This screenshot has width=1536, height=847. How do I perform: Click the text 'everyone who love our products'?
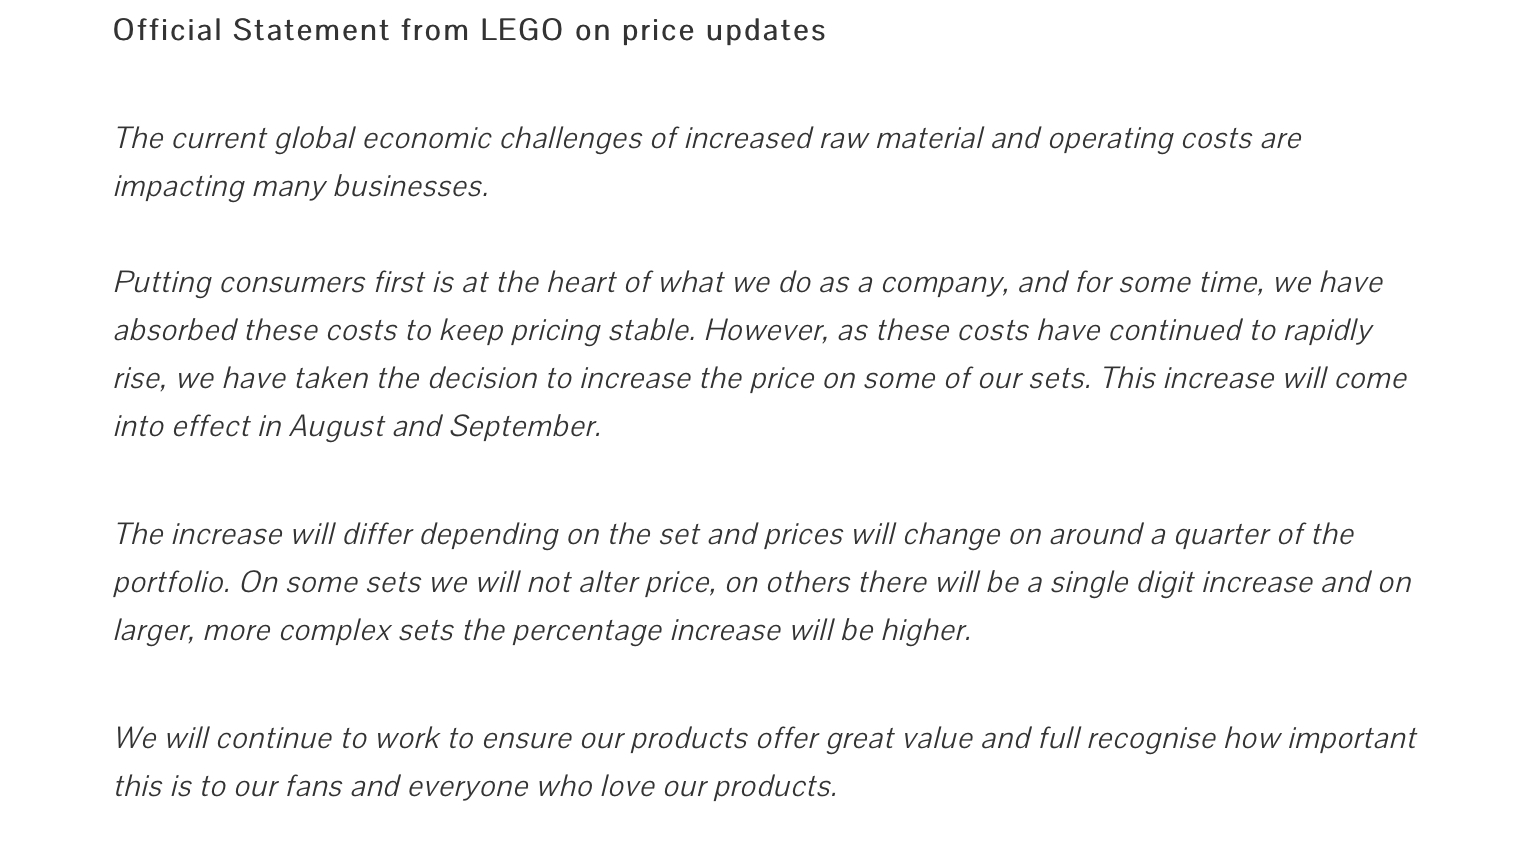click(x=622, y=787)
